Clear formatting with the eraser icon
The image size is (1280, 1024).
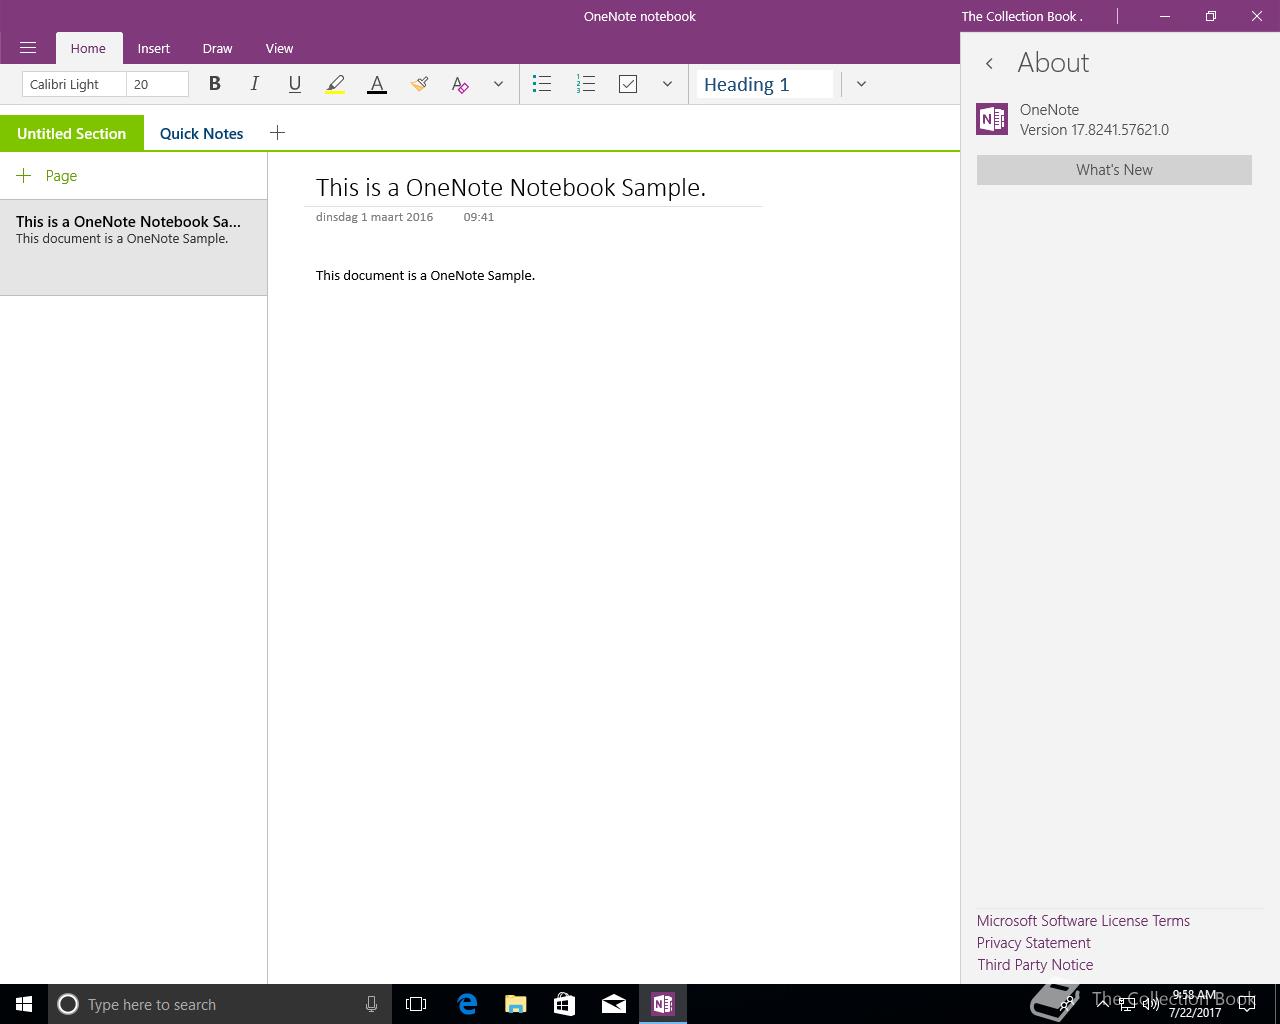coord(460,85)
